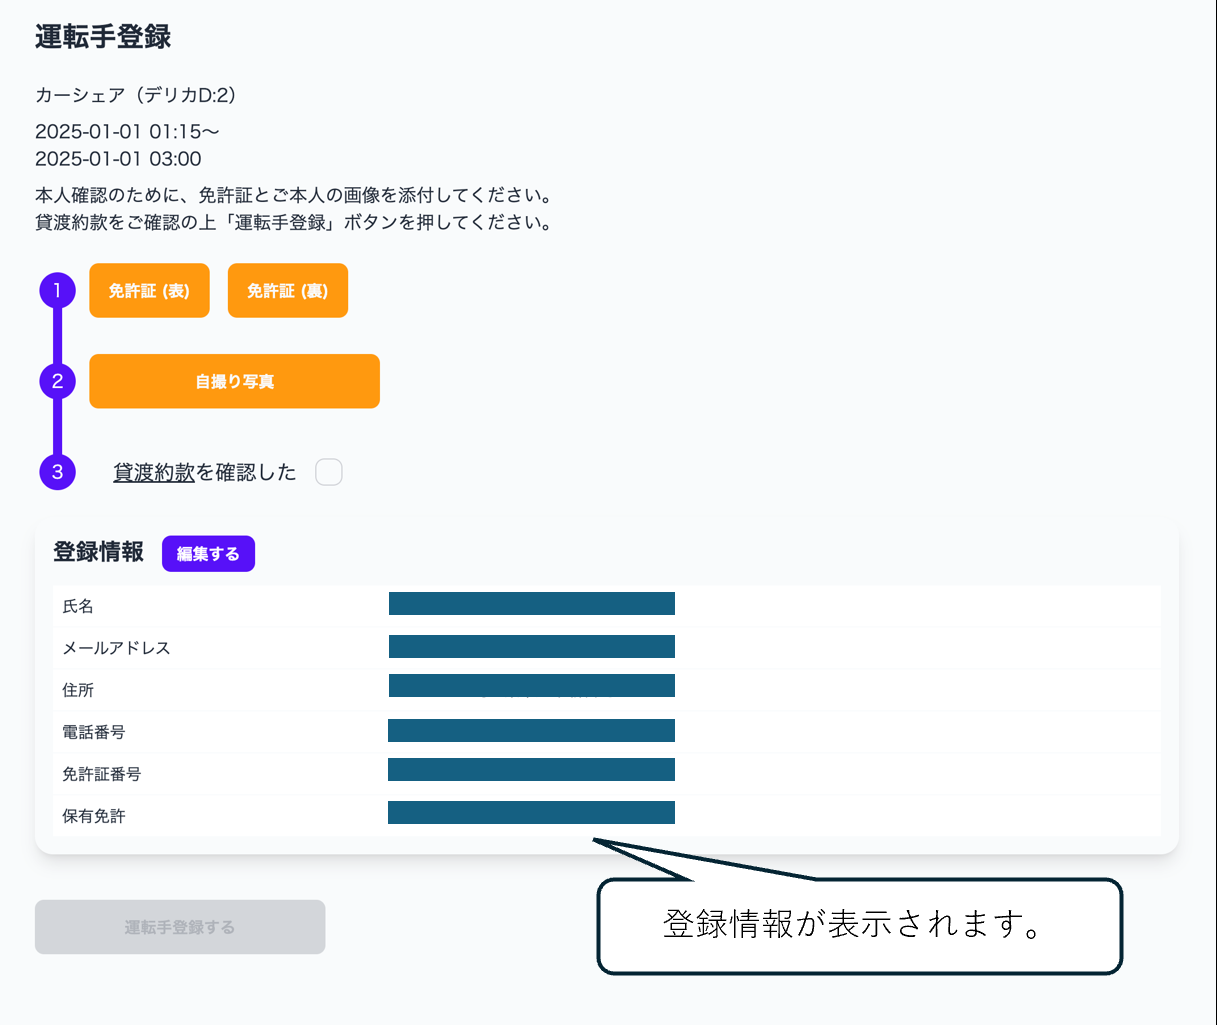Screen dimensions: 1217x1025
Task: Click the greyed-out 運転手登録する button
Action: click(x=180, y=927)
